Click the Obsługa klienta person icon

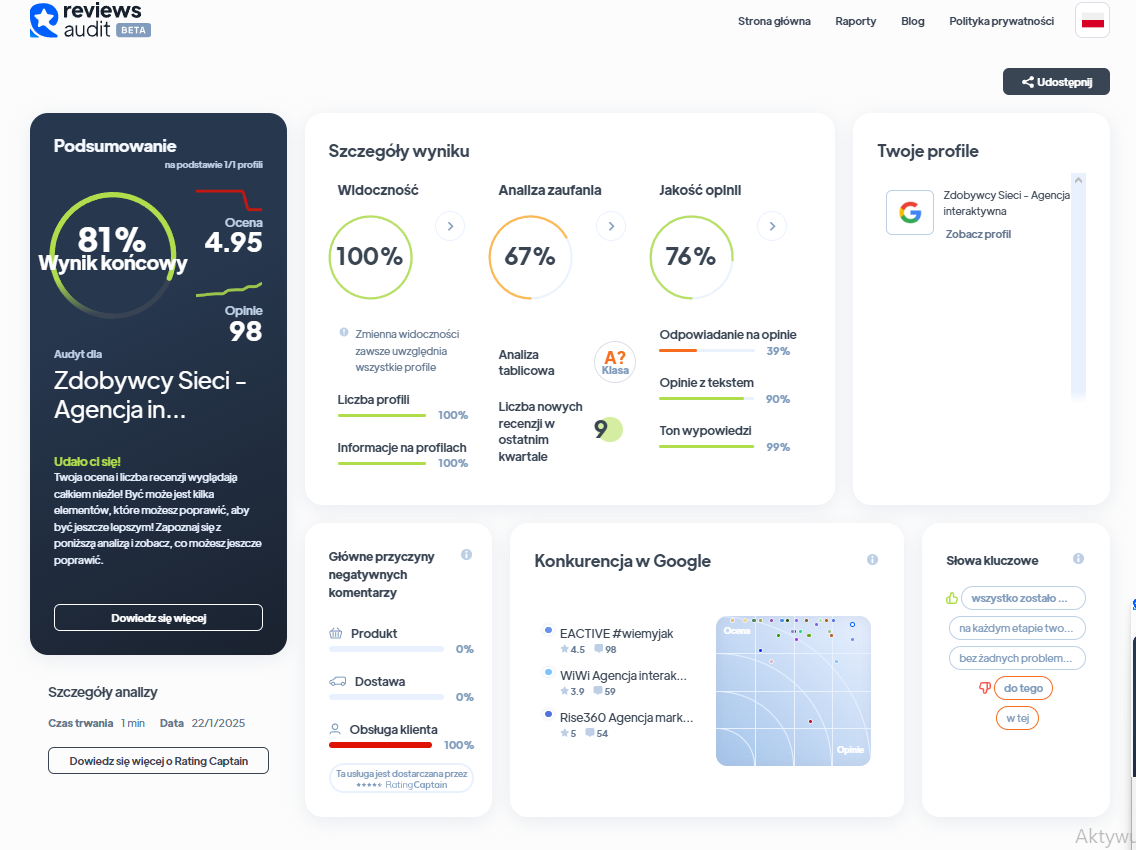335,729
